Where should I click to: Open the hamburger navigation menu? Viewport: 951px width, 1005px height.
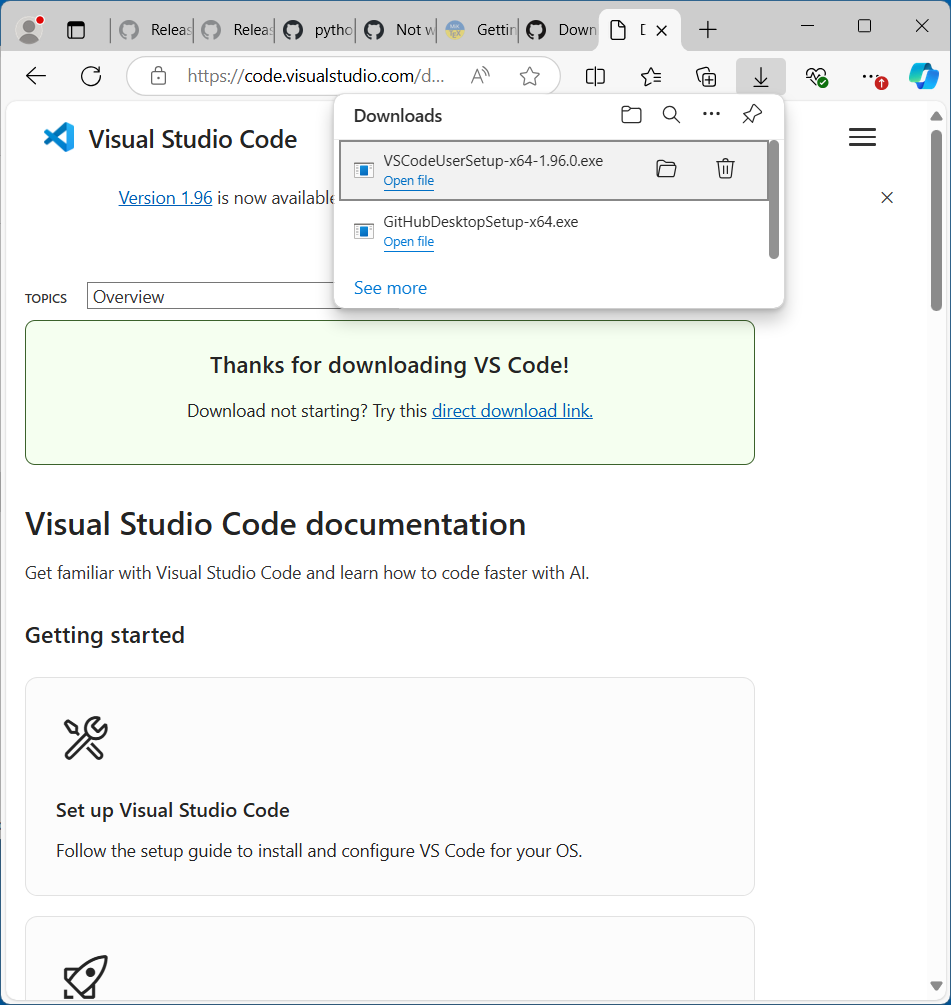pyautogui.click(x=862, y=138)
